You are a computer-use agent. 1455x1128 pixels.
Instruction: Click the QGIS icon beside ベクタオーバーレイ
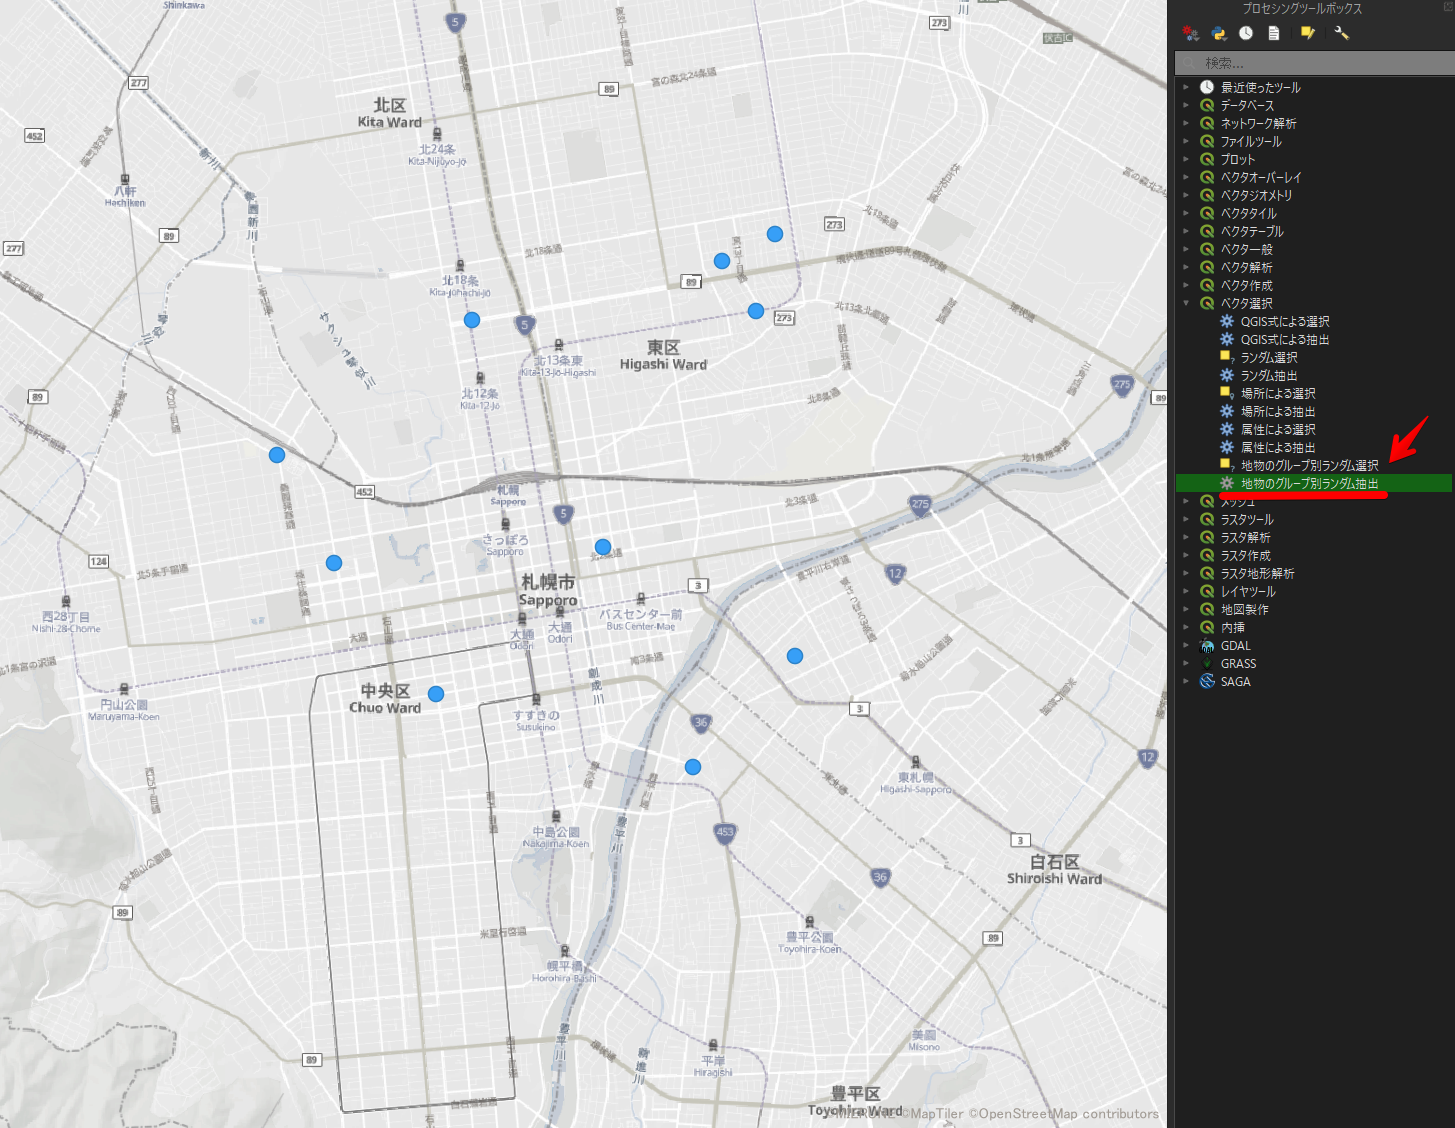(1207, 178)
